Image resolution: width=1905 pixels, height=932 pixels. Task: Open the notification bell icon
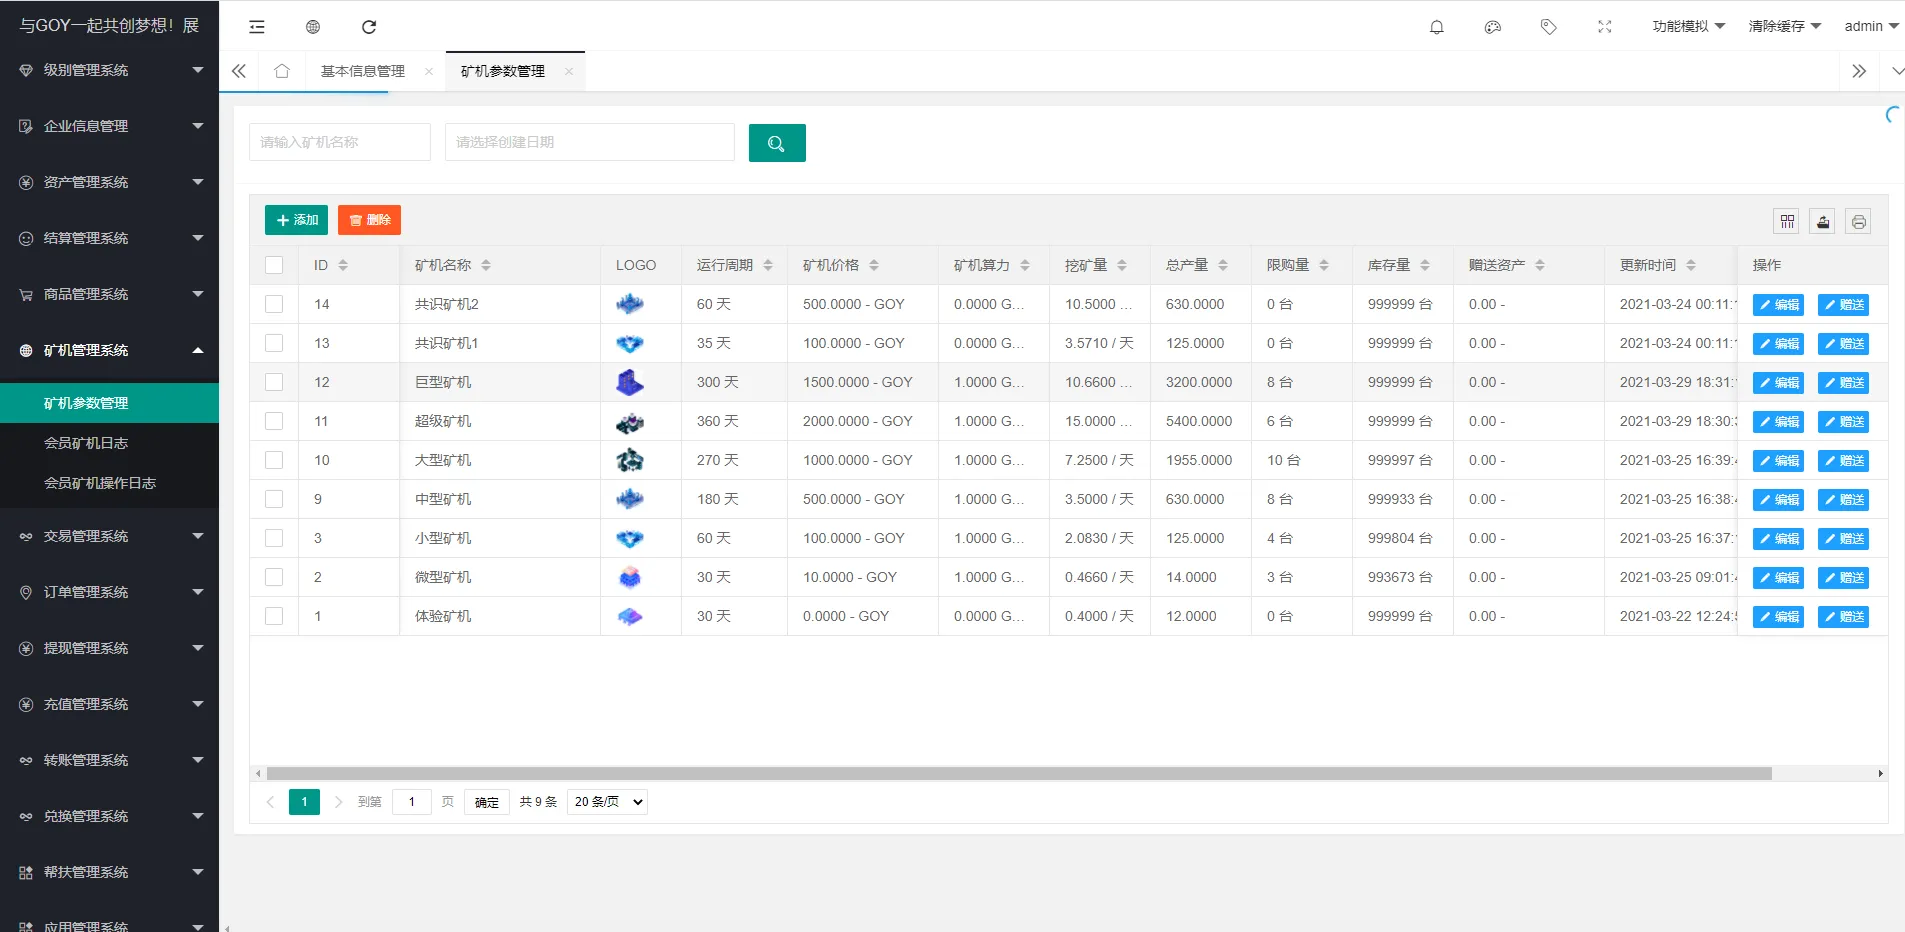pyautogui.click(x=1436, y=27)
